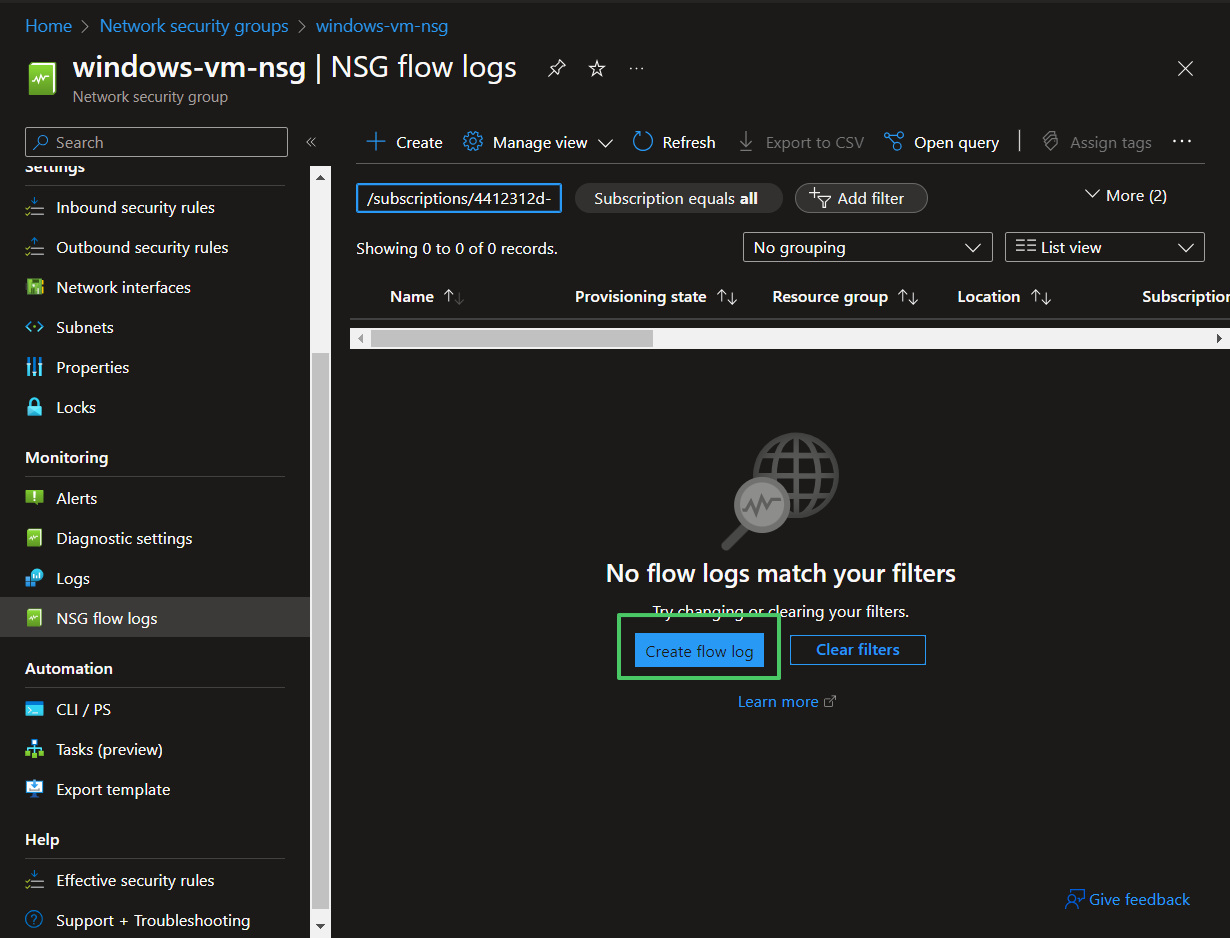Click the left menu Search field
This screenshot has width=1230, height=938.
156,142
